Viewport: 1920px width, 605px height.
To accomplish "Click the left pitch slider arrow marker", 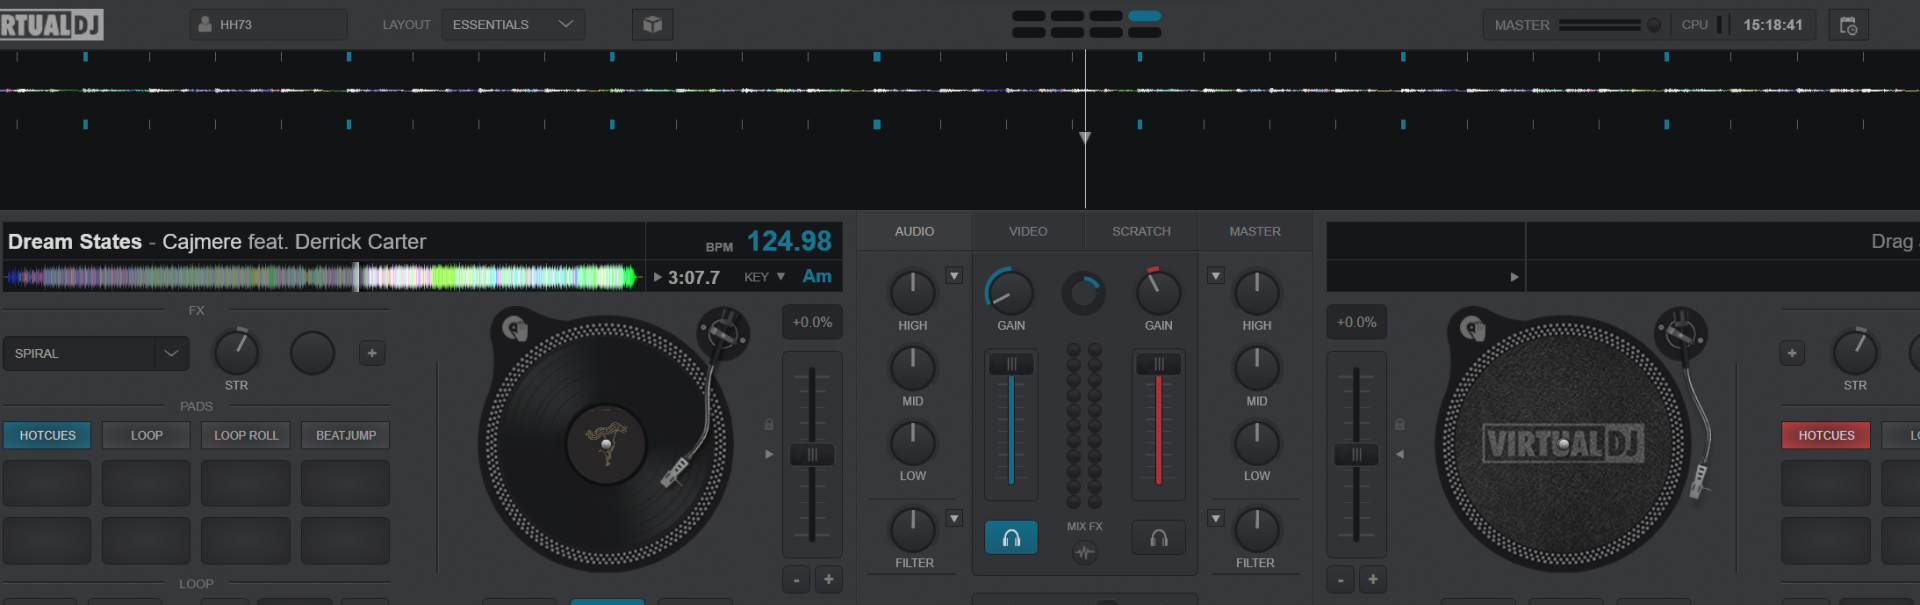I will pyautogui.click(x=769, y=454).
